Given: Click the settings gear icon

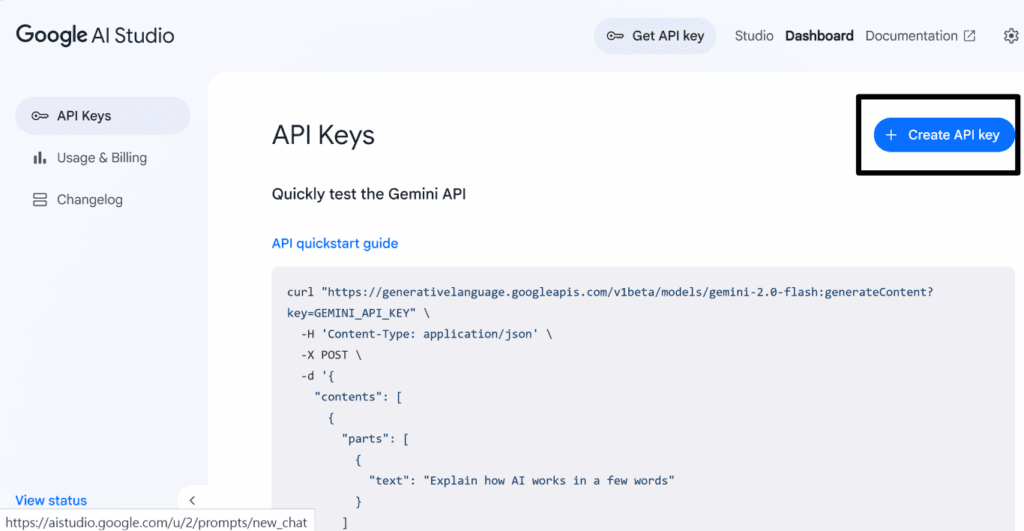Looking at the screenshot, I should coord(1011,36).
